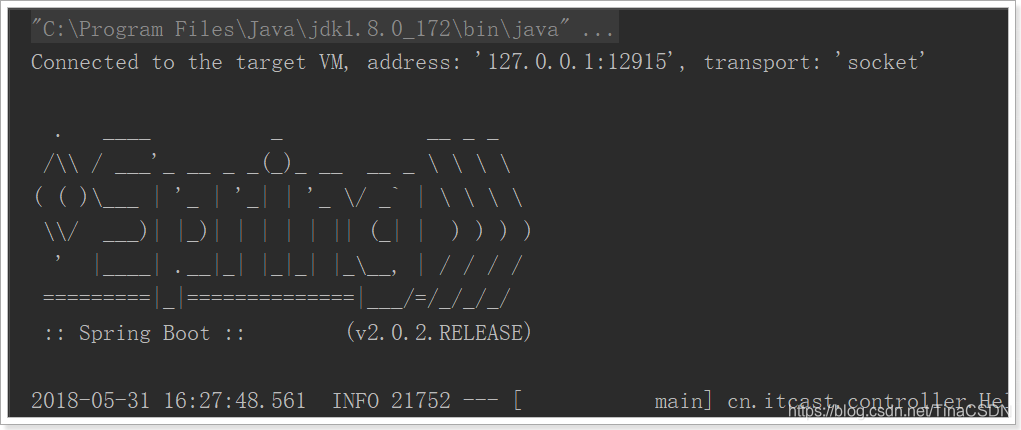The width and height of the screenshot is (1021, 430).
Task: Click the 'cn.itcast.controller' logger name
Action: 850,401
